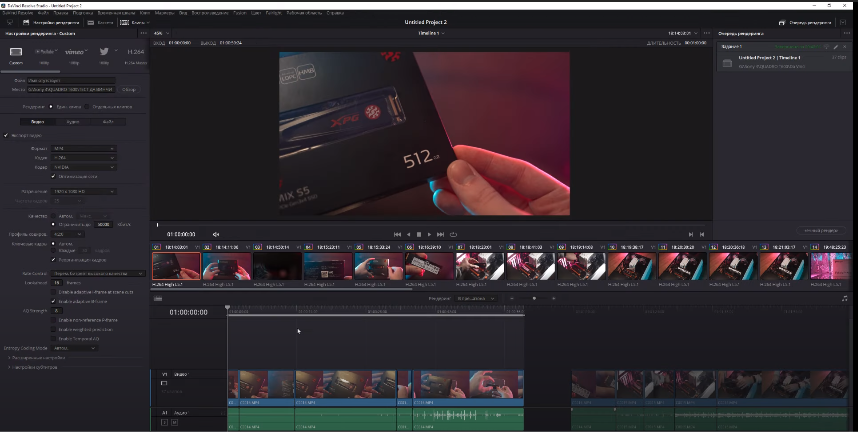Viewport: 858px width, 432px height.
Task: Play the timeline forward
Action: click(430, 234)
